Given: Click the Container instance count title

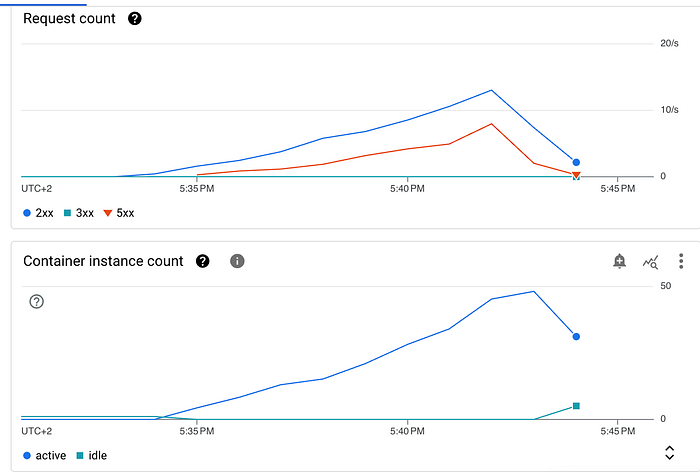Looking at the screenshot, I should [x=103, y=261].
